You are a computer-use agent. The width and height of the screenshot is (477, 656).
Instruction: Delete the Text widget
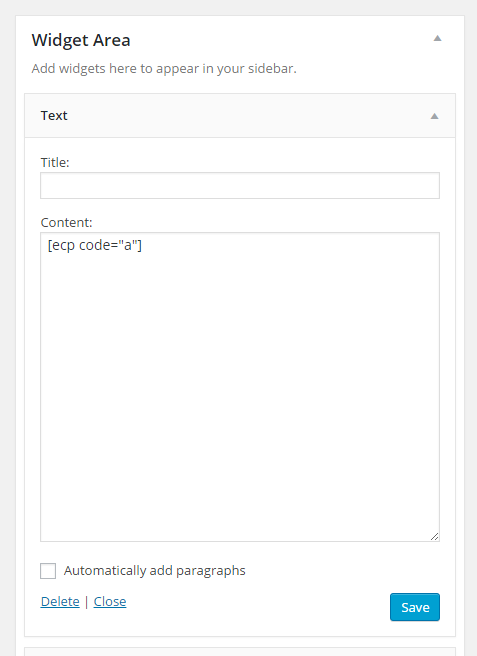[60, 601]
